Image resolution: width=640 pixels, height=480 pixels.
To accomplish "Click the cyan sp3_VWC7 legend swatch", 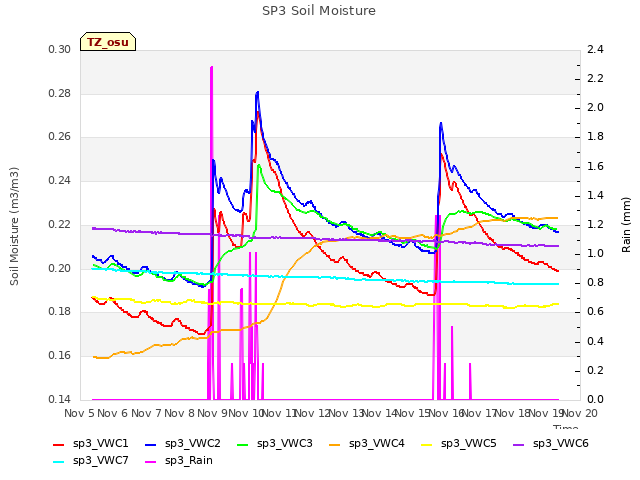I will tap(59, 462).
